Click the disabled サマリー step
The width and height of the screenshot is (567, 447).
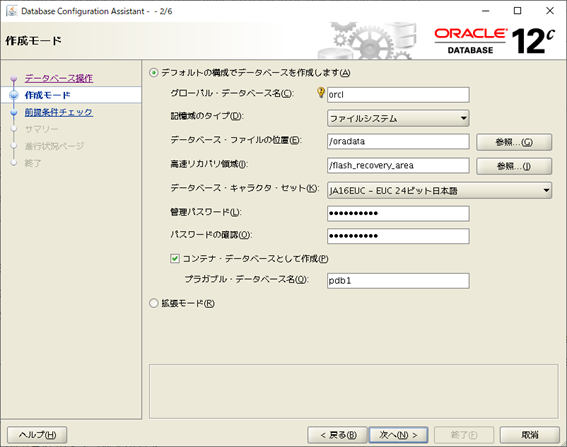(x=41, y=129)
